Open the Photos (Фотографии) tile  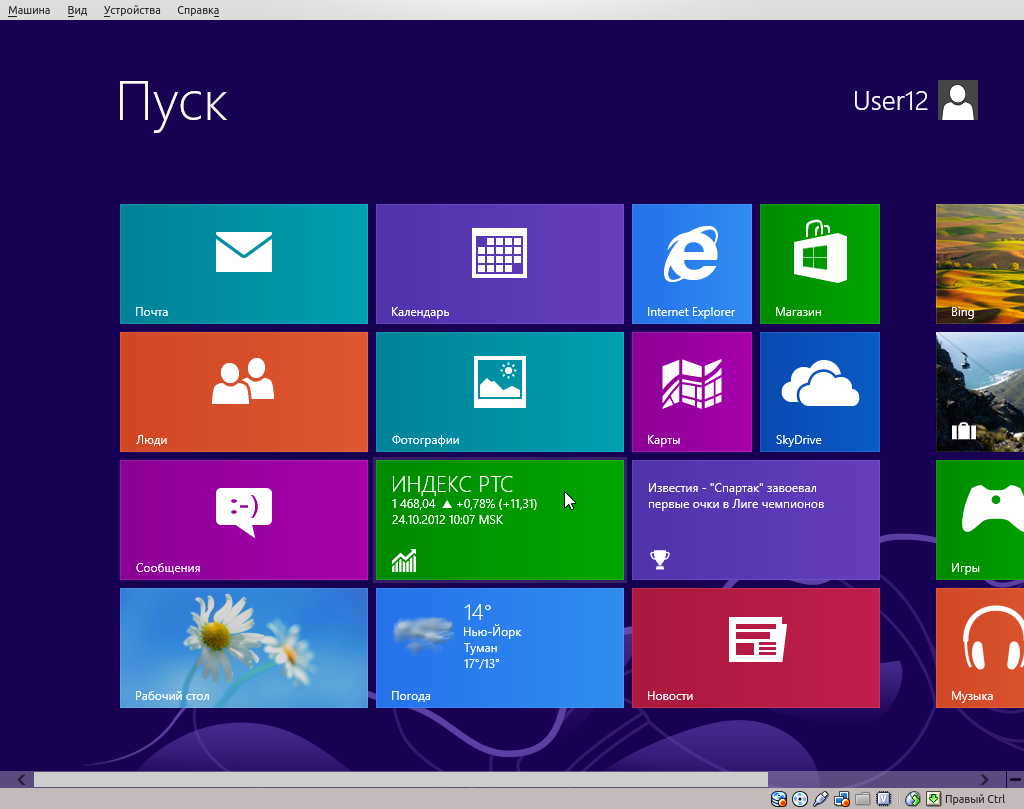[499, 392]
